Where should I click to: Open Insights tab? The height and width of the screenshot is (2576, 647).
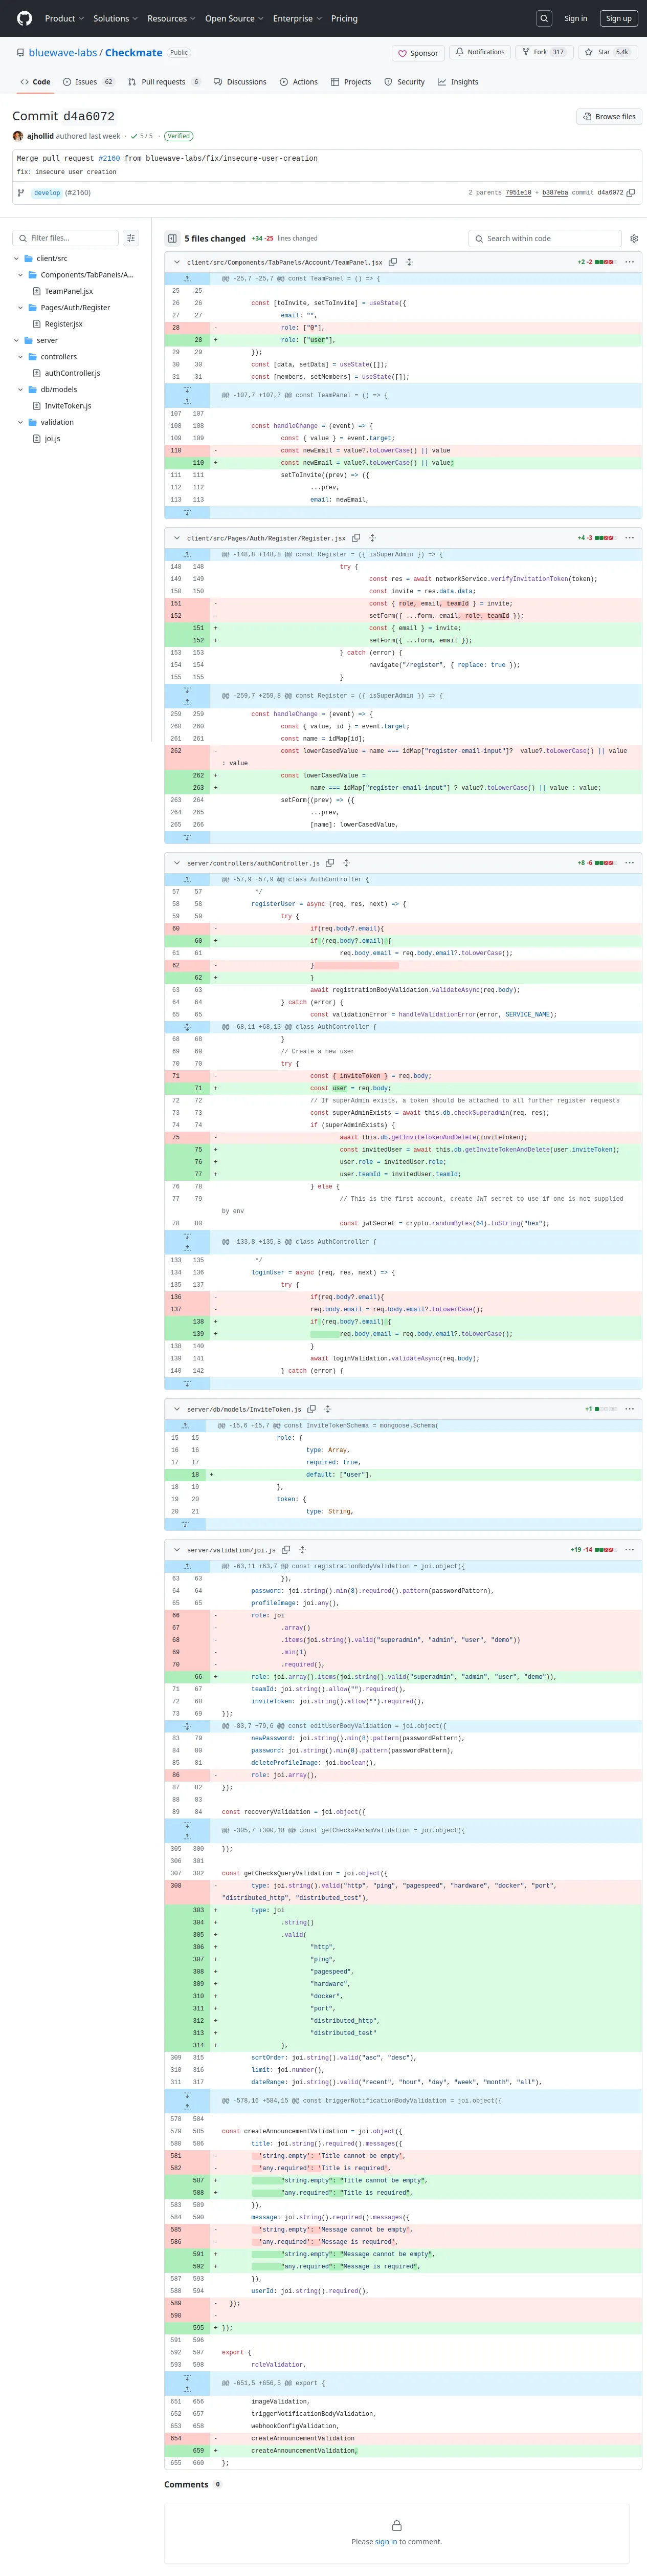tap(458, 82)
